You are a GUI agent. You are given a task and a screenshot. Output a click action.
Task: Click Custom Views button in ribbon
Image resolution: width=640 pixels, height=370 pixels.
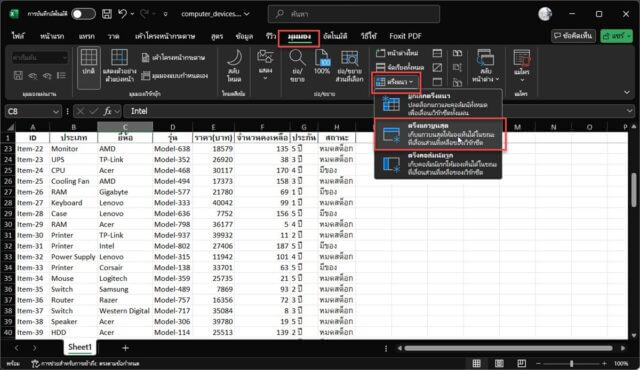(174, 75)
